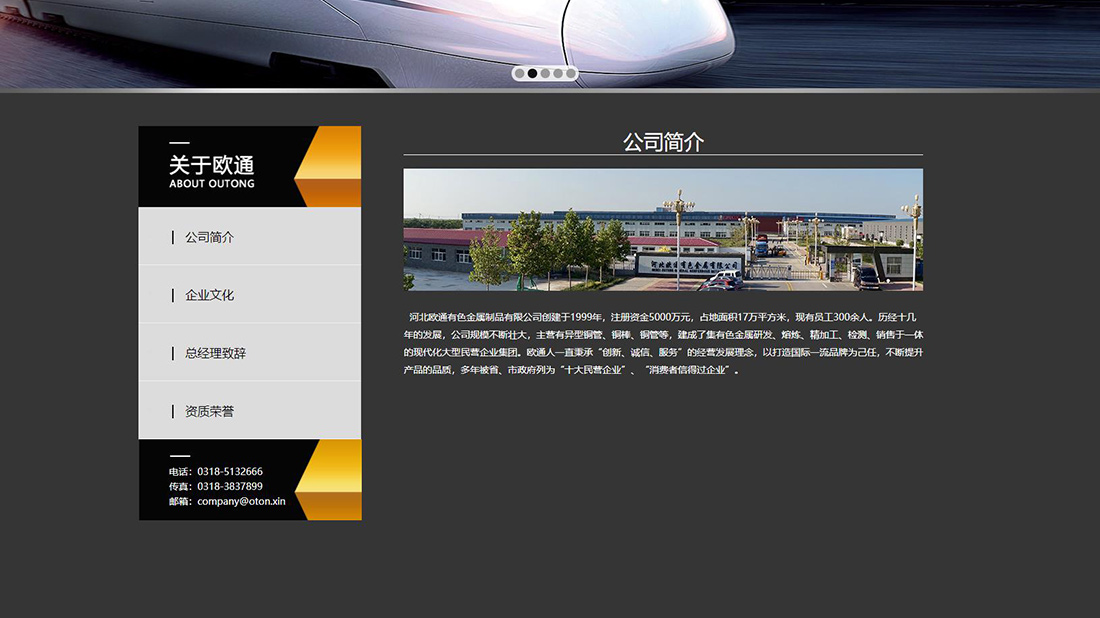1100x618 pixels.
Task: Jump to the fourth carousel slide dot
Action: 558,73
